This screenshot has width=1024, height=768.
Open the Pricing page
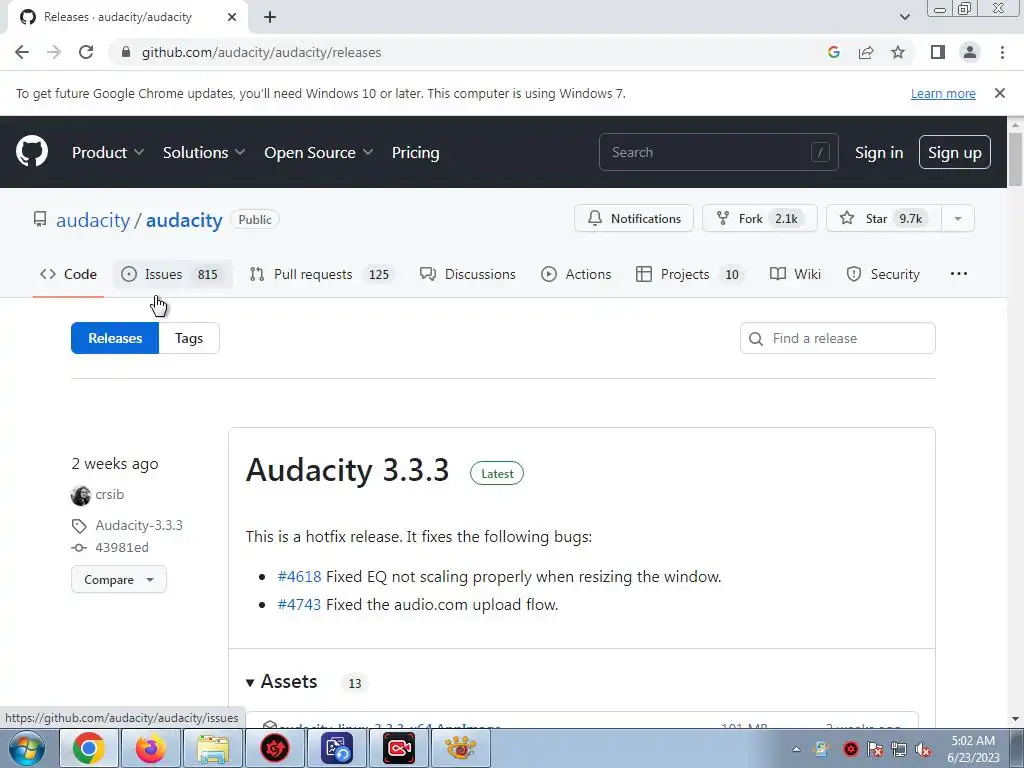point(415,152)
